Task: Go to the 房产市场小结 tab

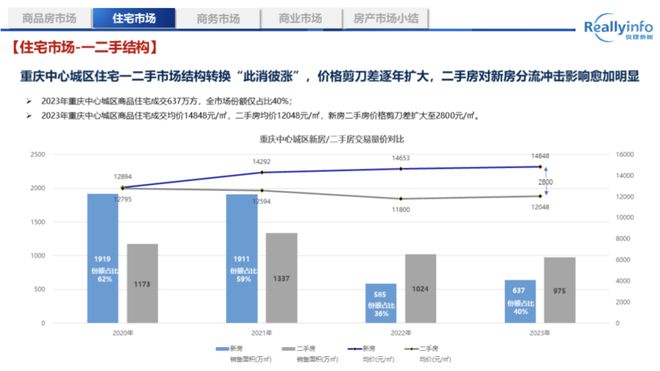Action: (x=386, y=19)
